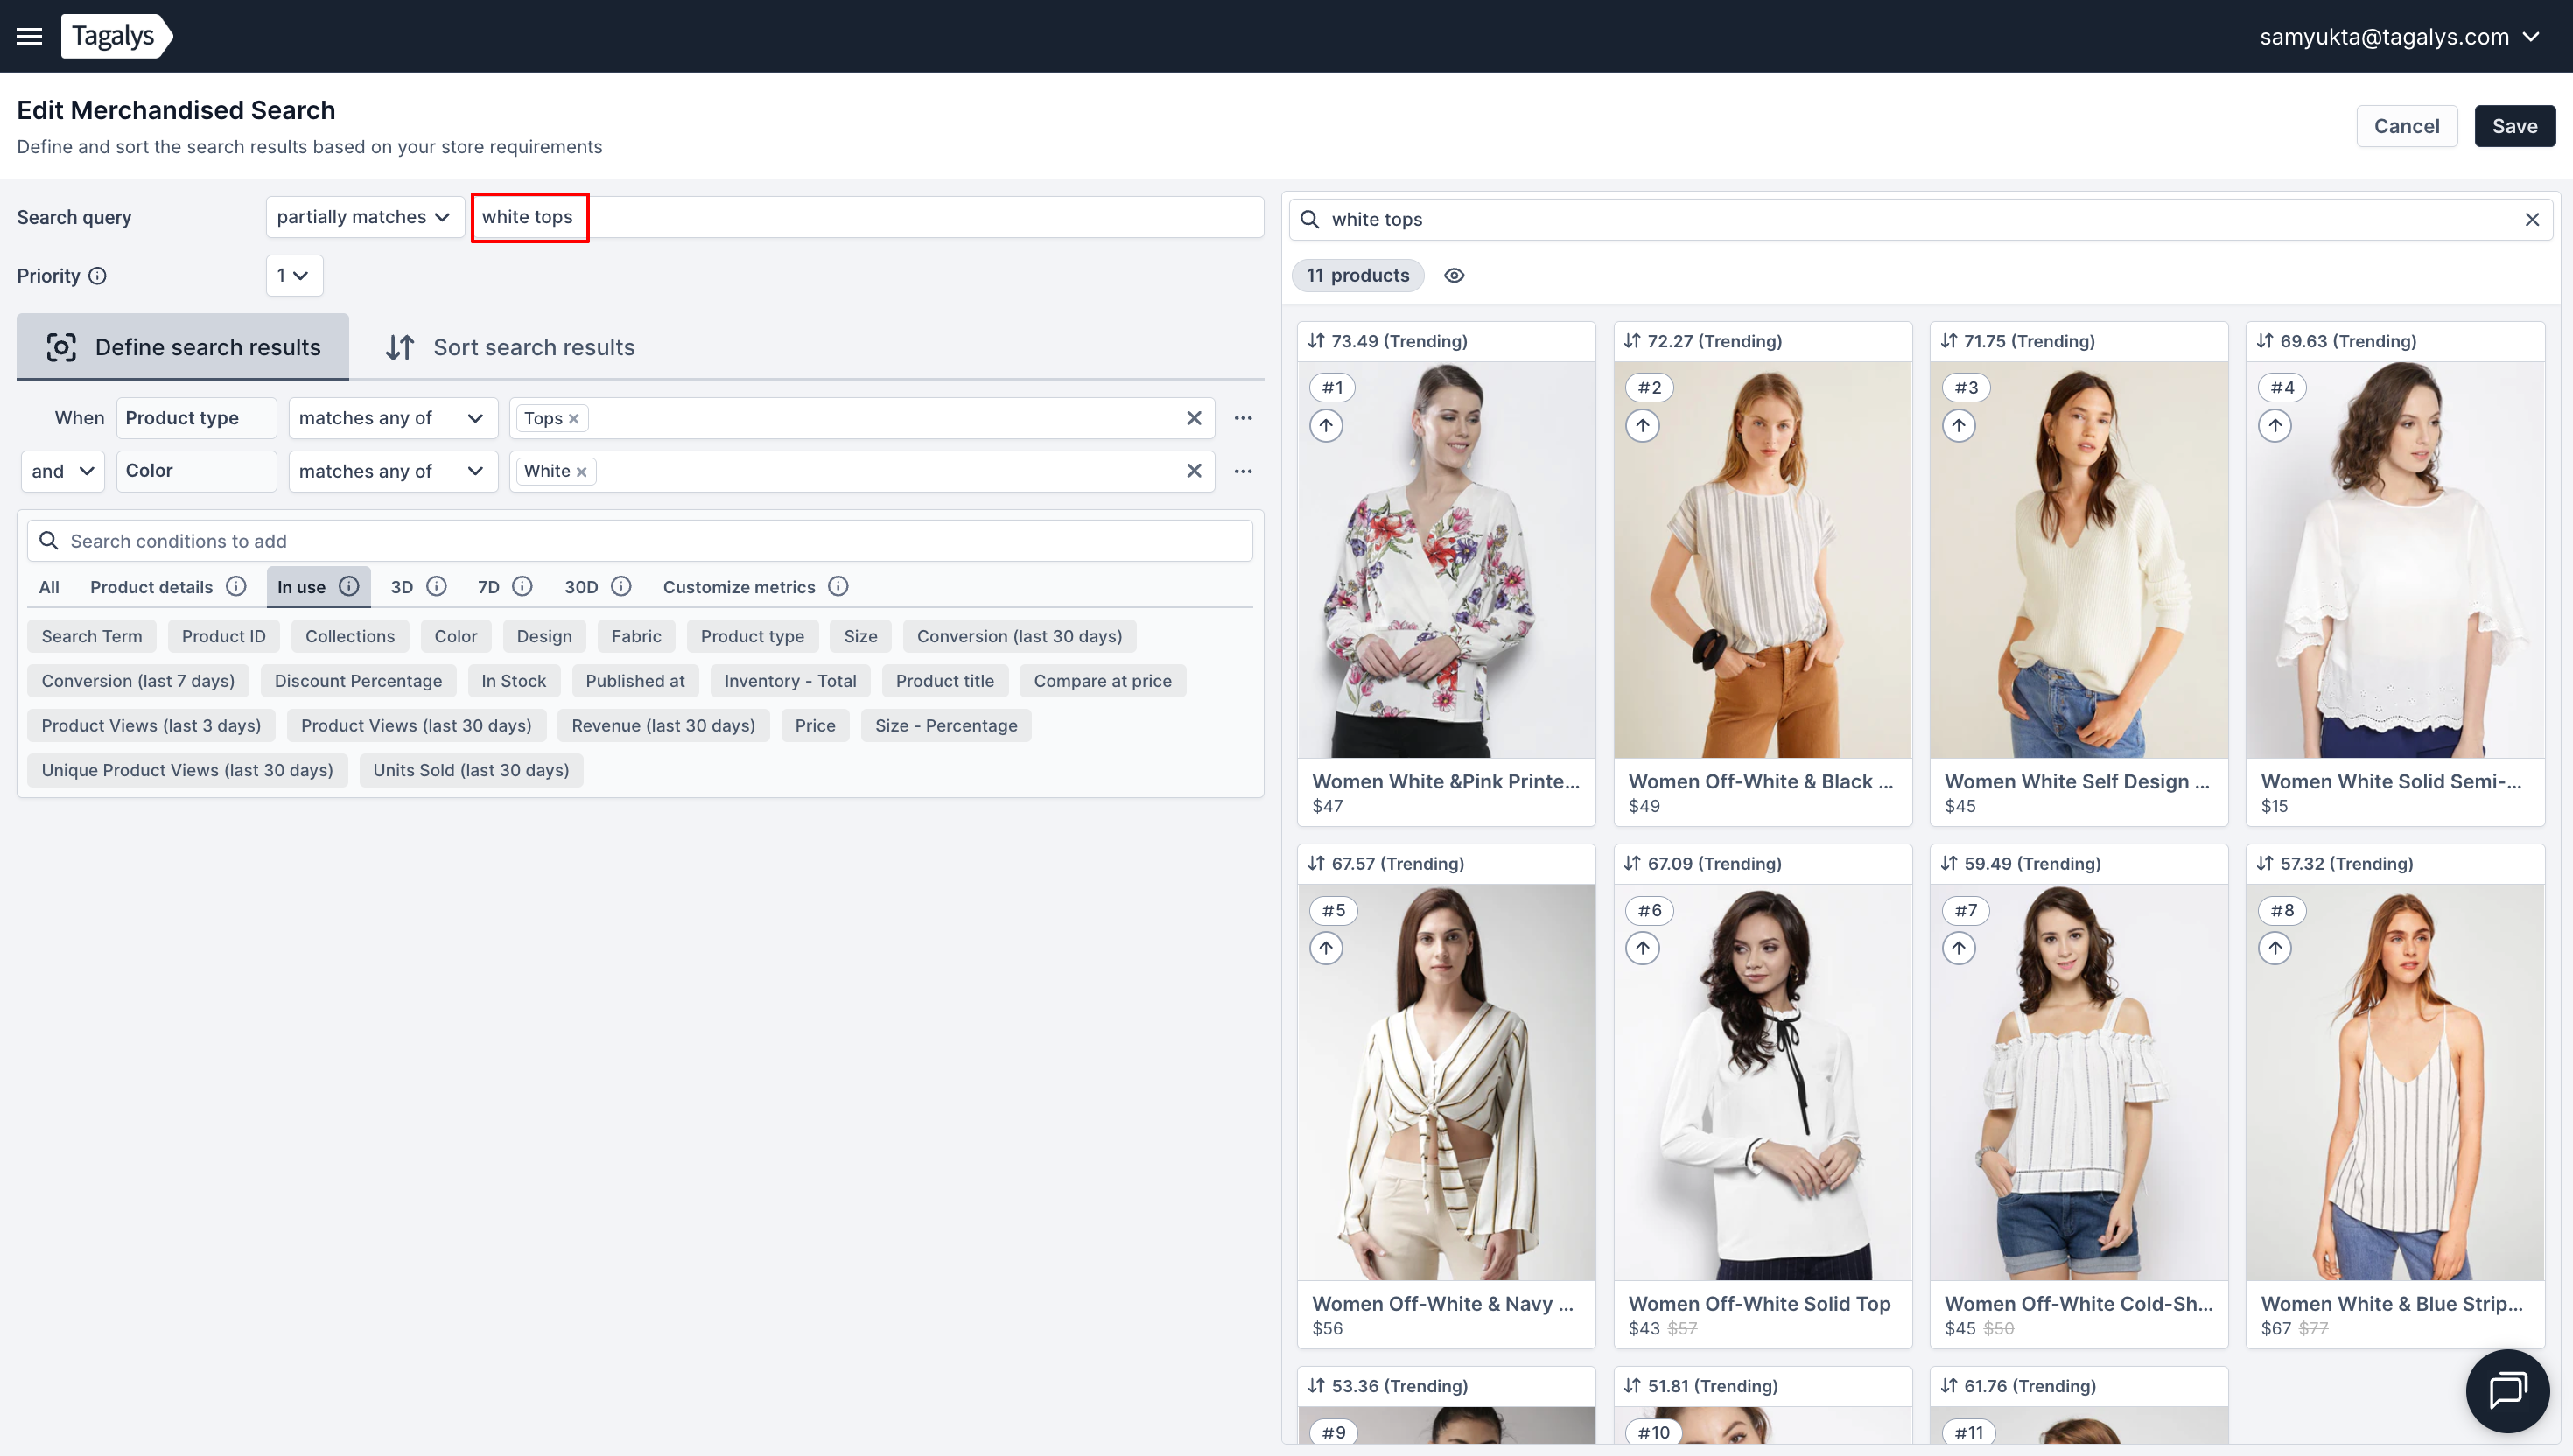Move product #1 to top arrow
Image resolution: width=2573 pixels, height=1456 pixels.
tap(1326, 426)
